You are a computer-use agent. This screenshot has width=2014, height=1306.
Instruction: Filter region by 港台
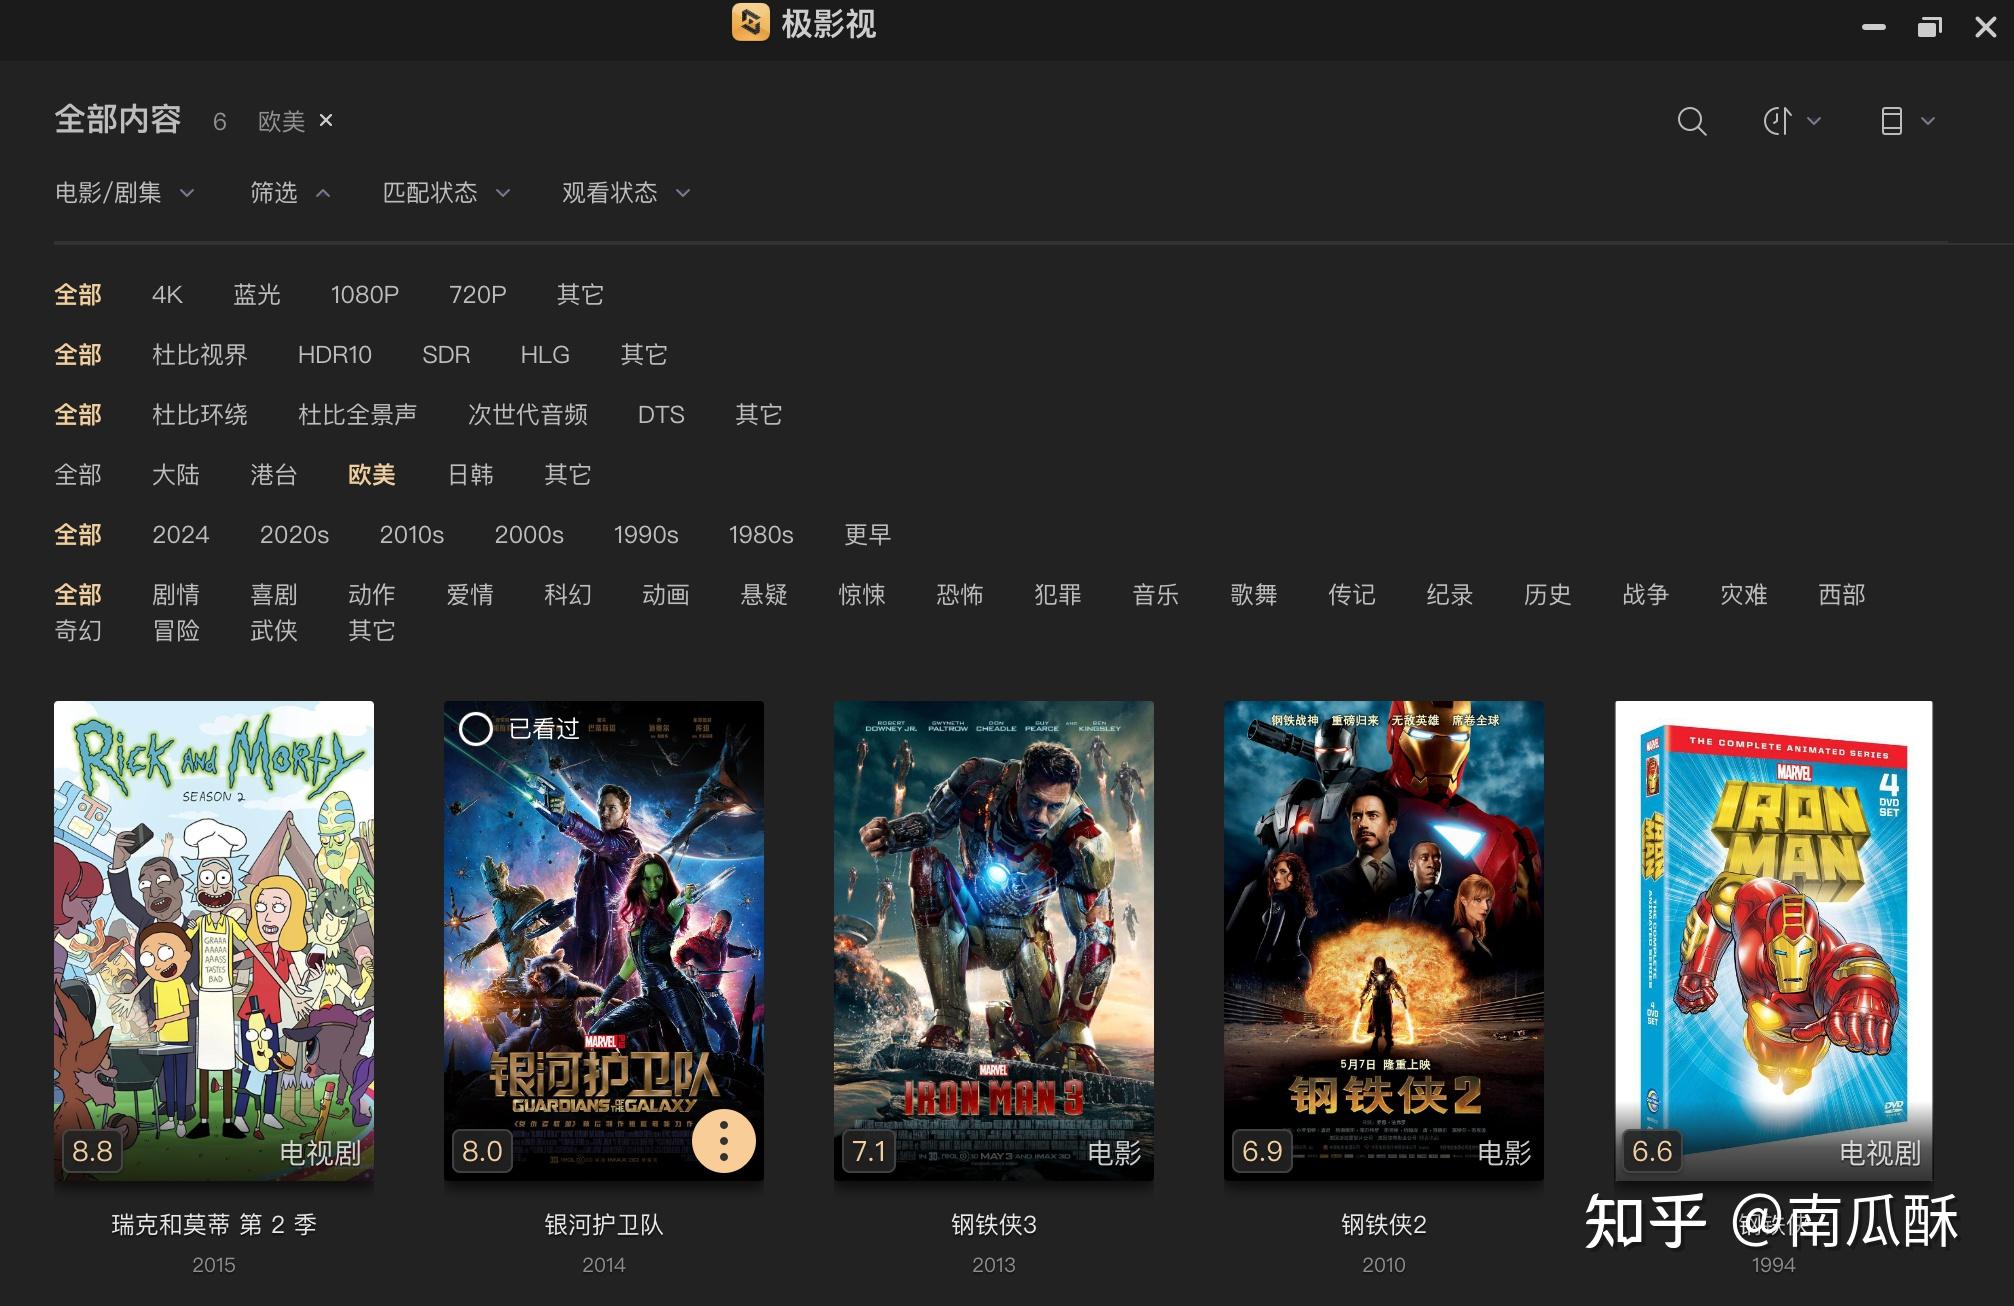274,474
